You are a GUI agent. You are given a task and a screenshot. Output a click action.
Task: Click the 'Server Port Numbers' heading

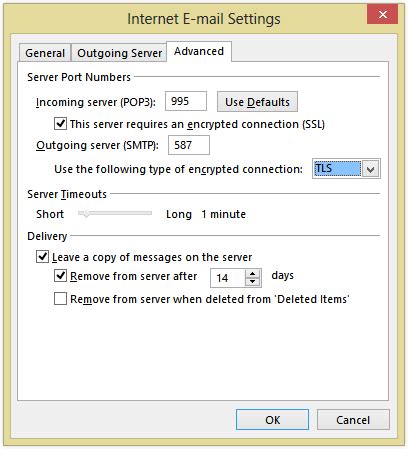point(79,77)
